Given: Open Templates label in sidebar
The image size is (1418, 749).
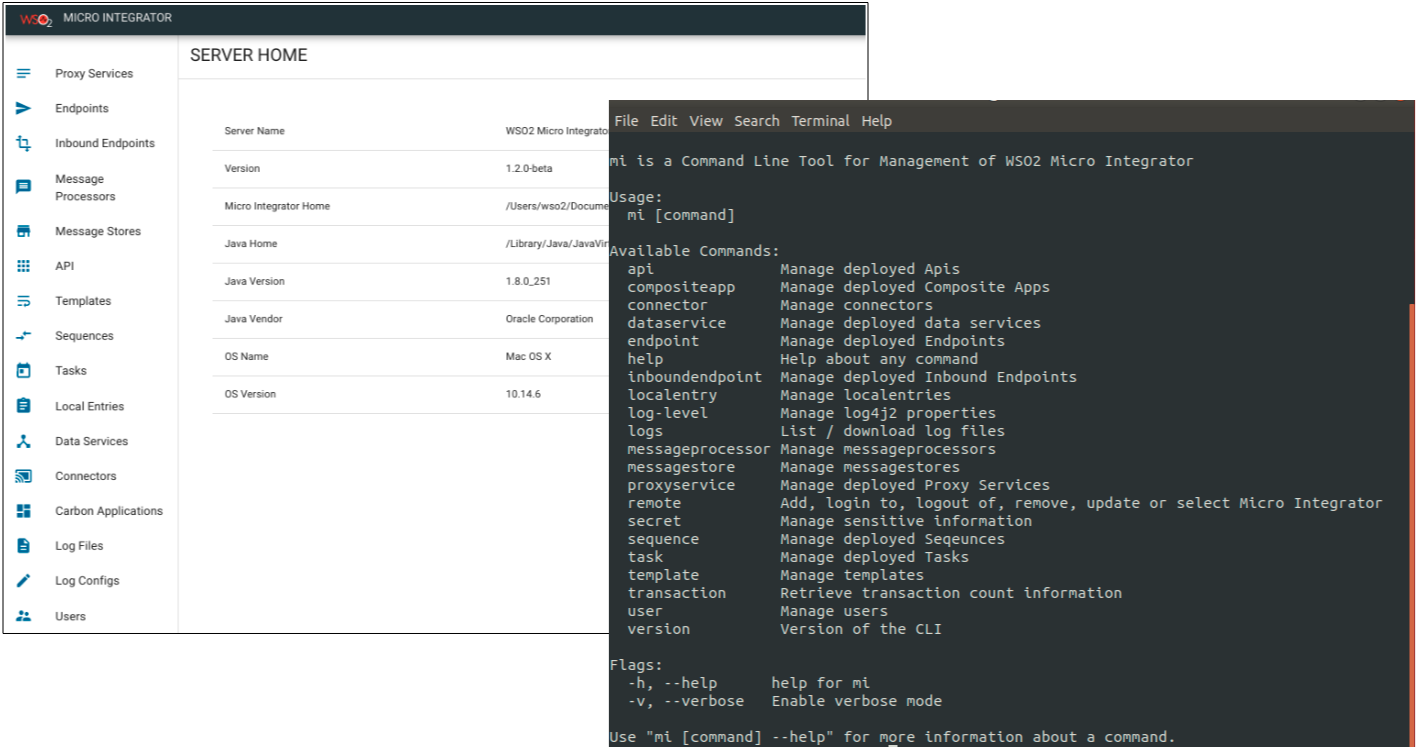Looking at the screenshot, I should pos(83,301).
